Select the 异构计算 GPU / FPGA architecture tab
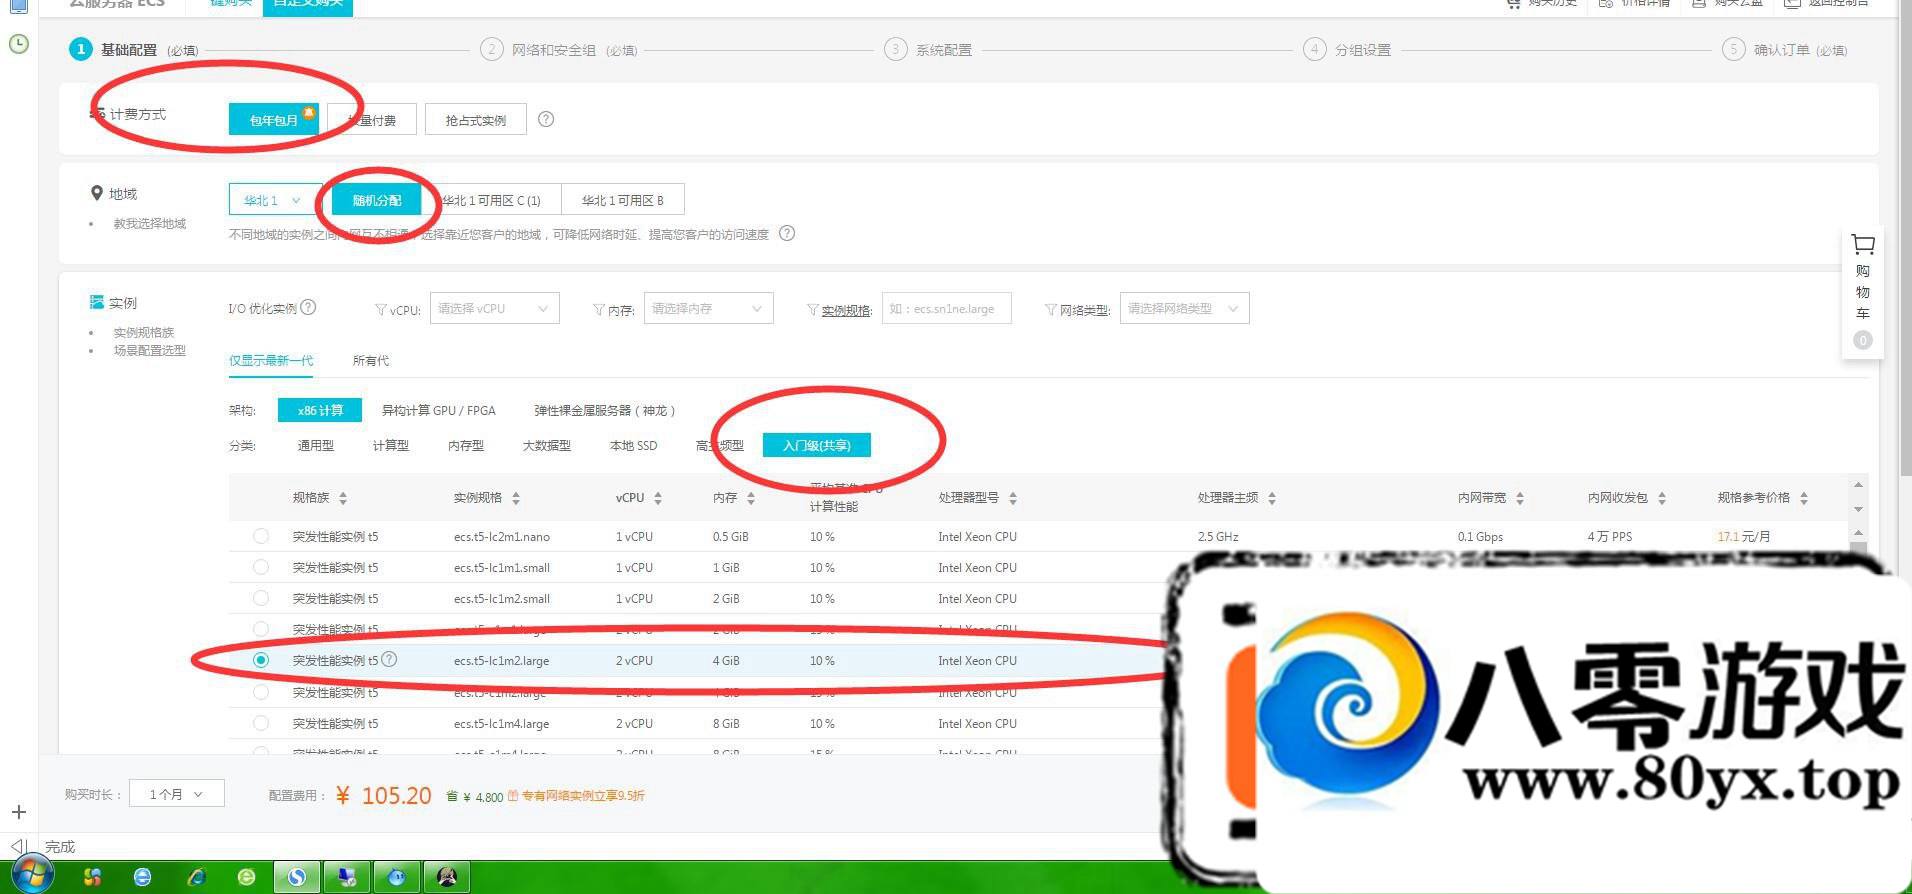 (x=438, y=410)
